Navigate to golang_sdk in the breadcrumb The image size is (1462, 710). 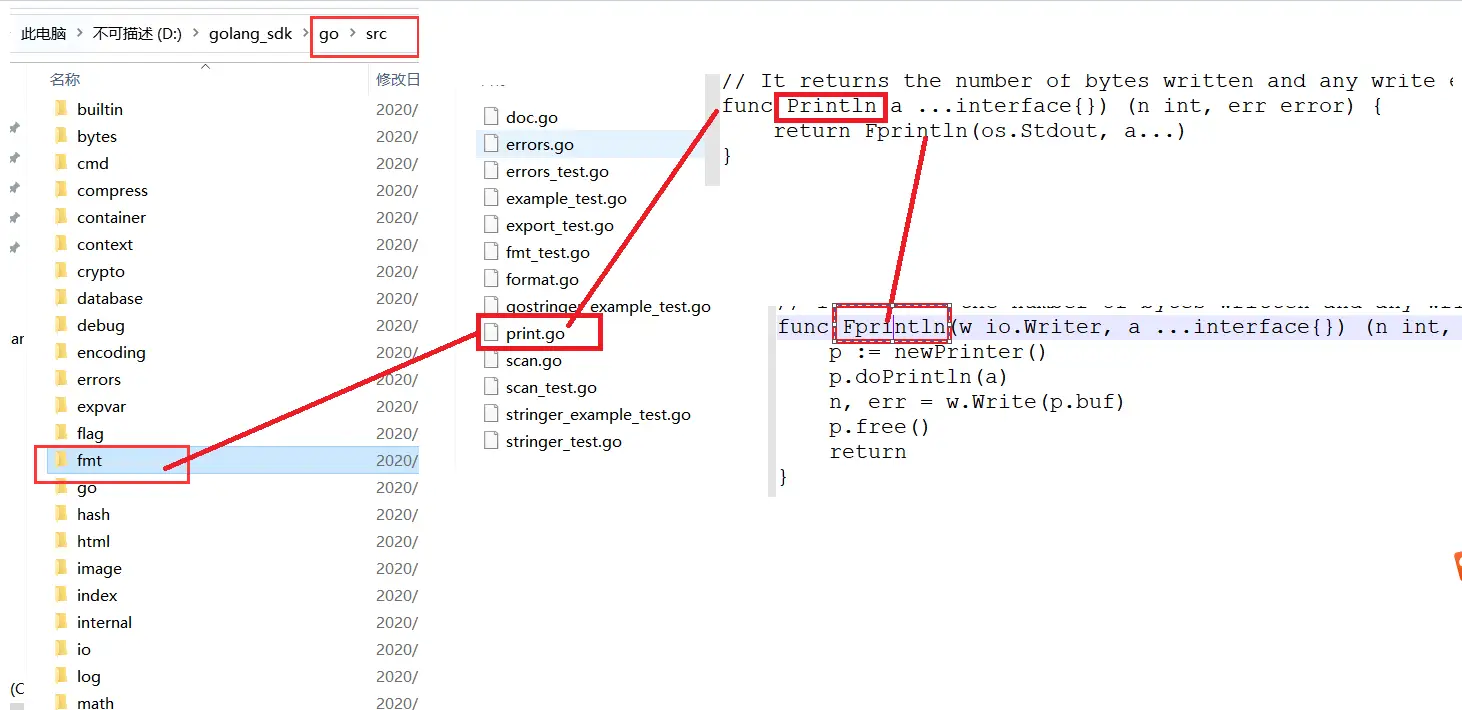click(x=250, y=34)
